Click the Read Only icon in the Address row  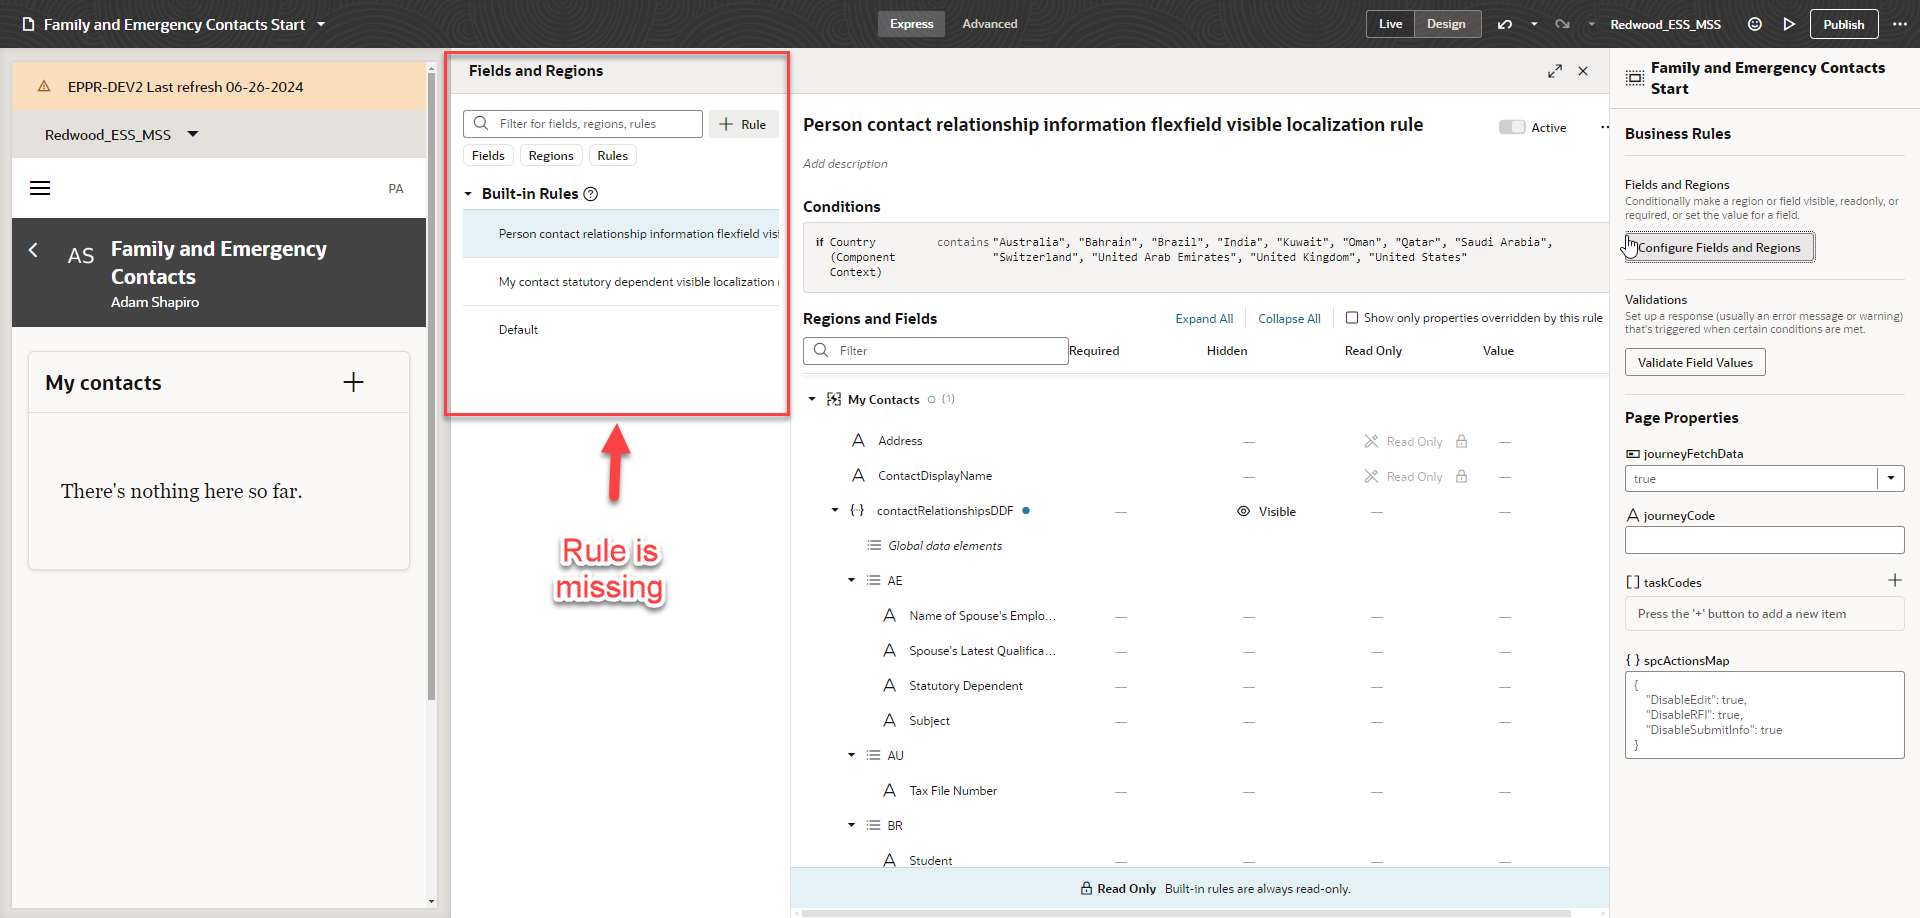click(1371, 441)
